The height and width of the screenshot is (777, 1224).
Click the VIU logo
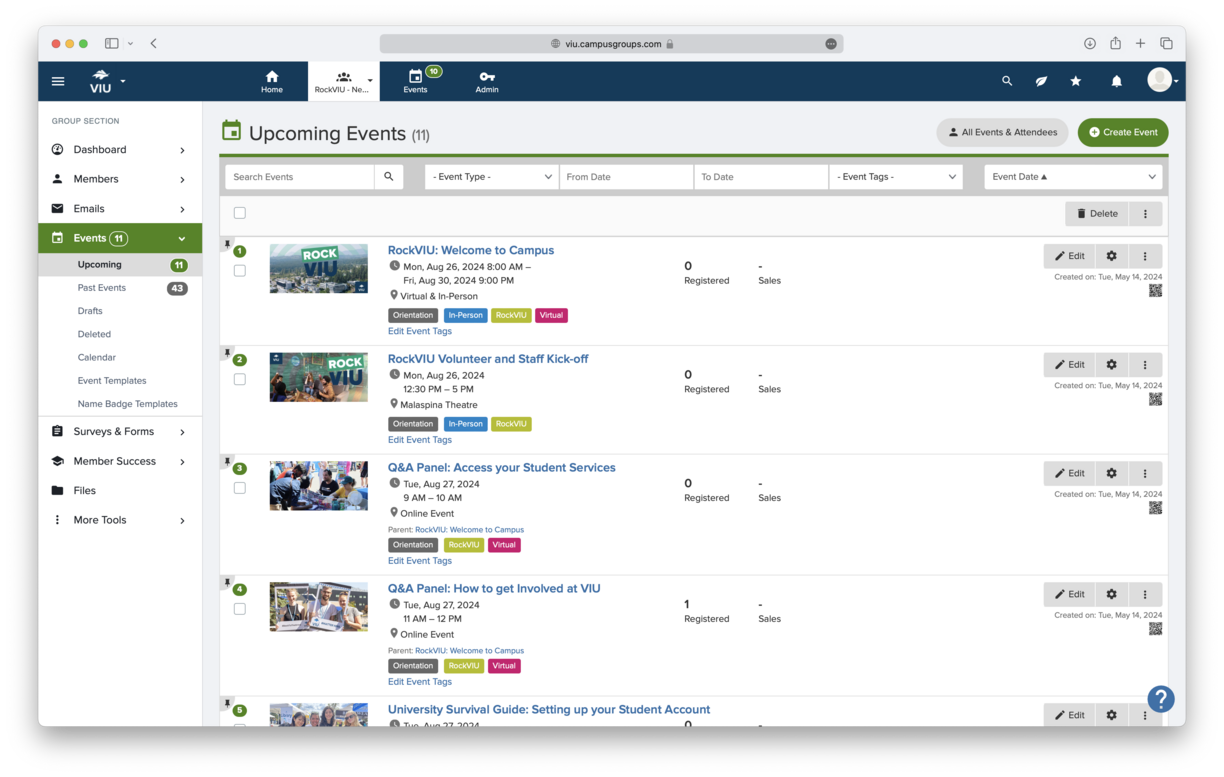(x=100, y=81)
